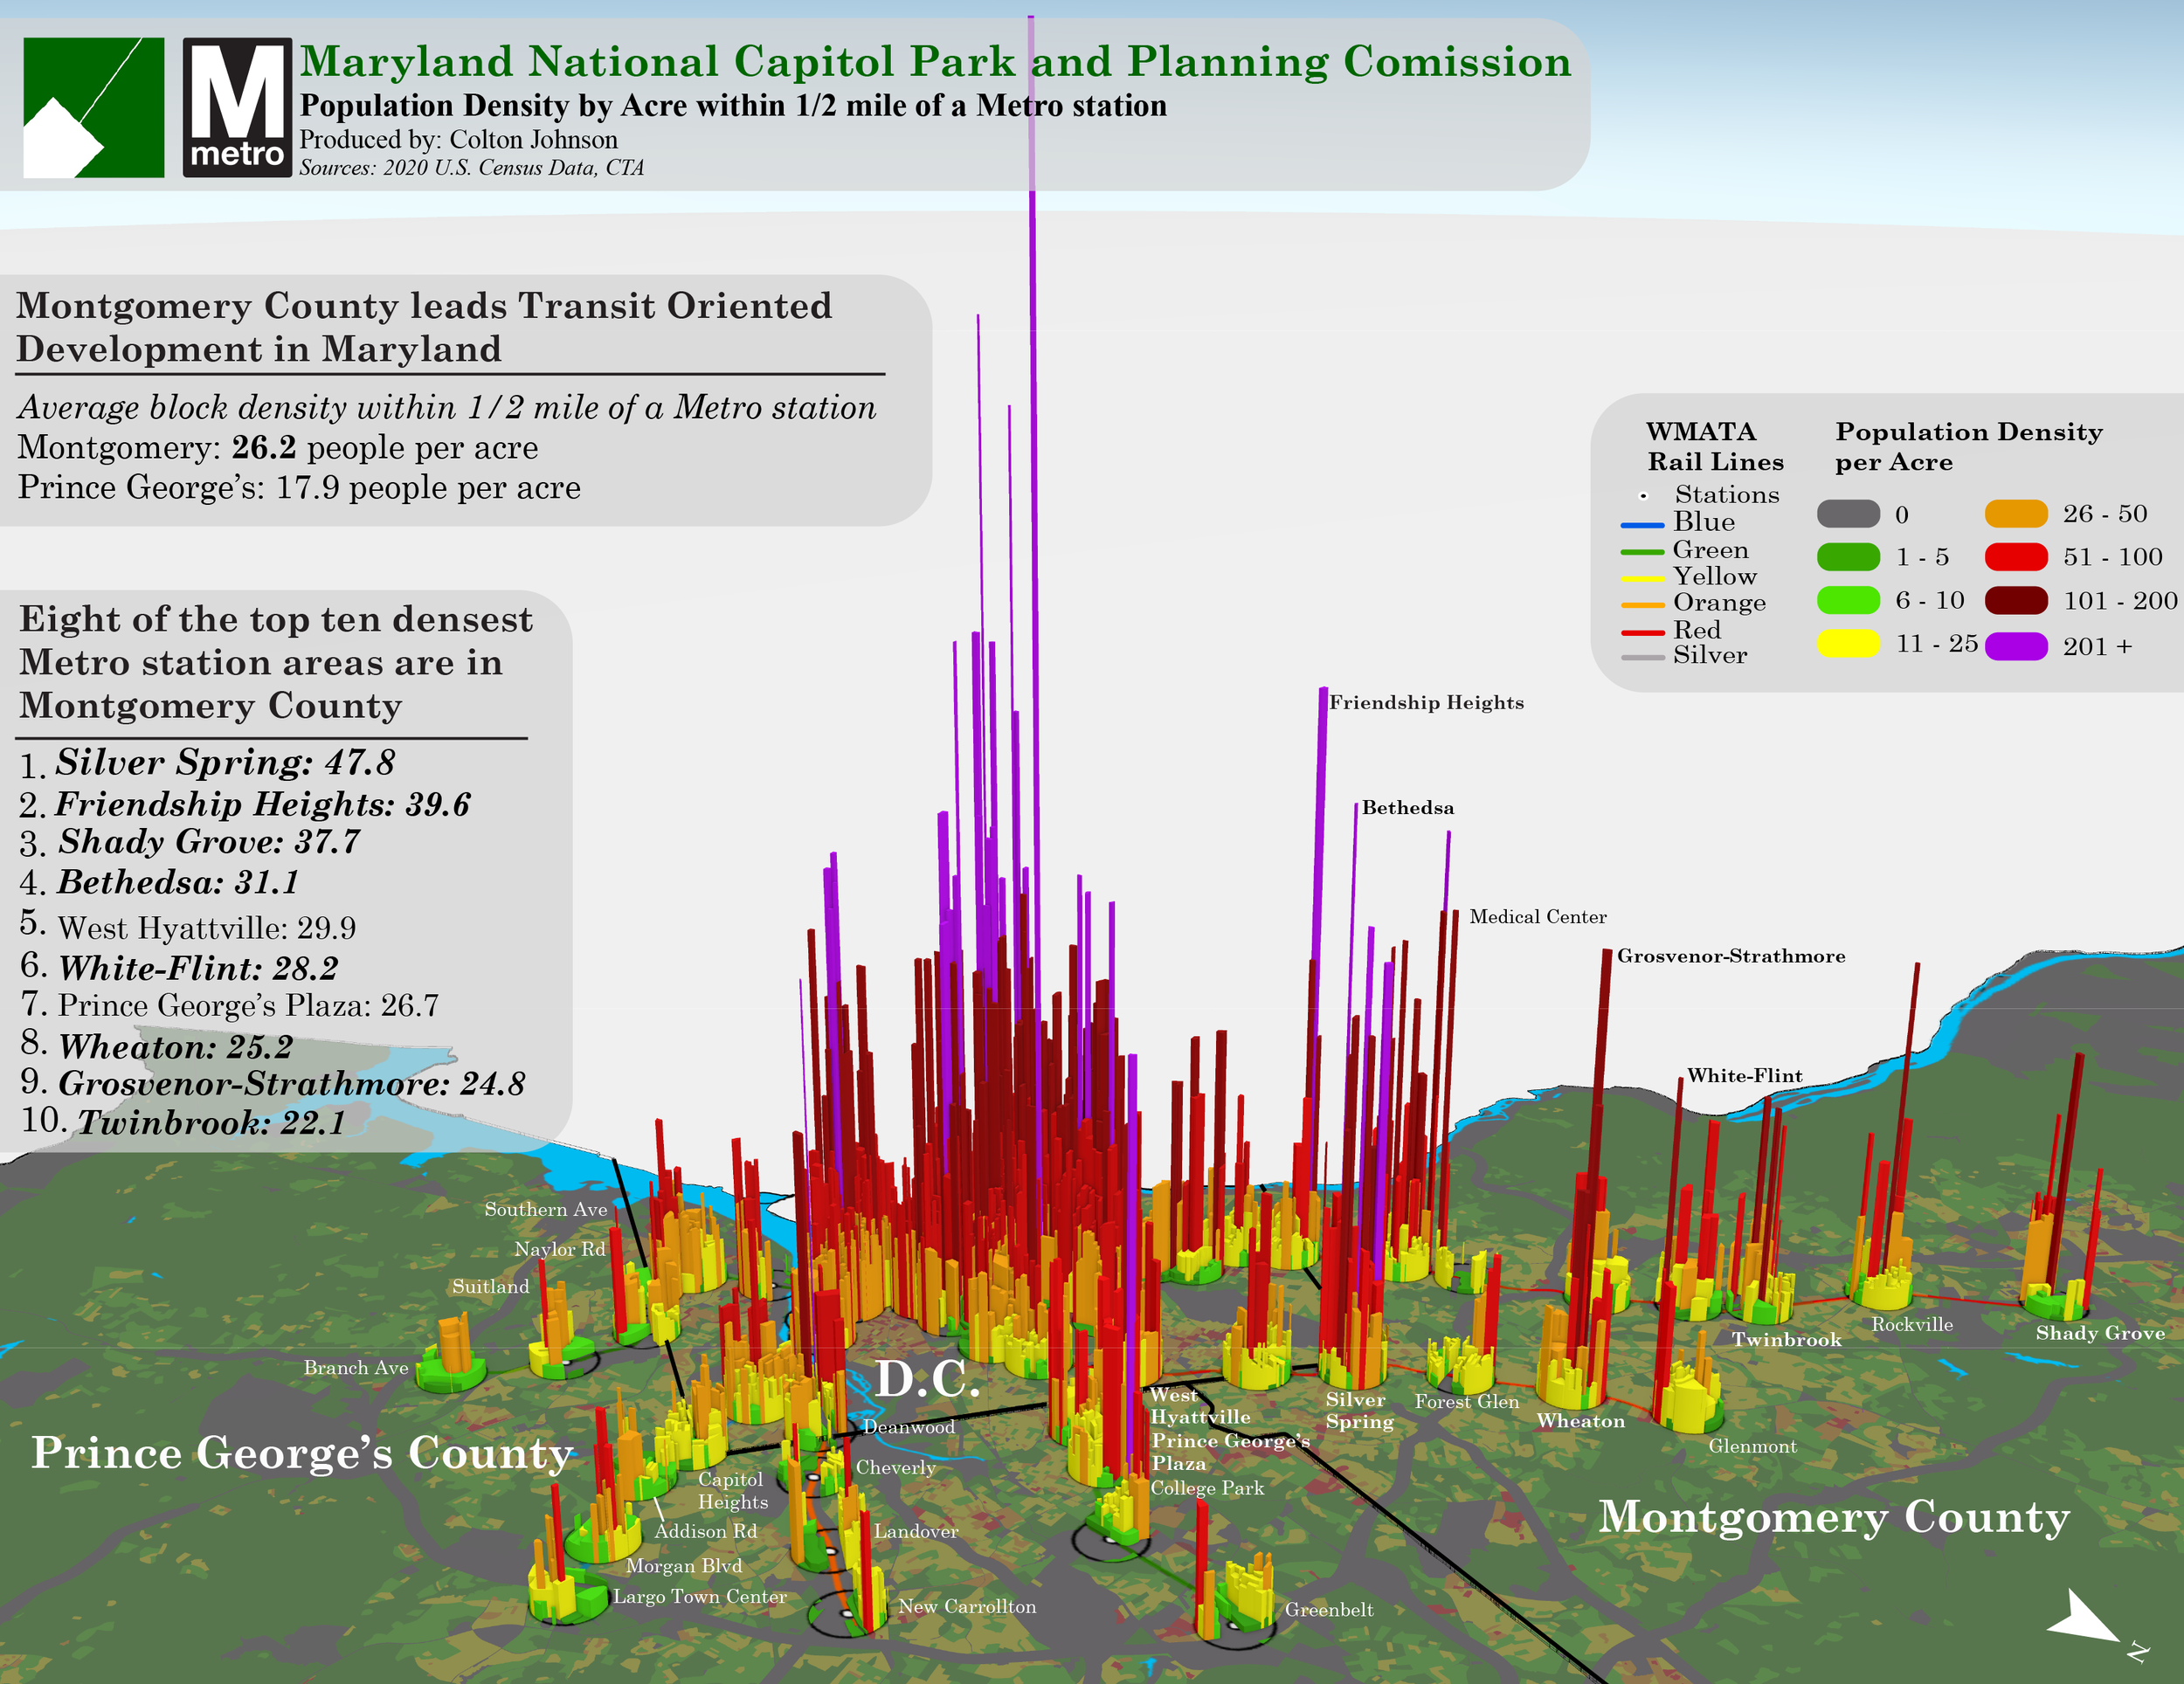
Task: Click the gray 0 density swatch
Action: (1848, 514)
